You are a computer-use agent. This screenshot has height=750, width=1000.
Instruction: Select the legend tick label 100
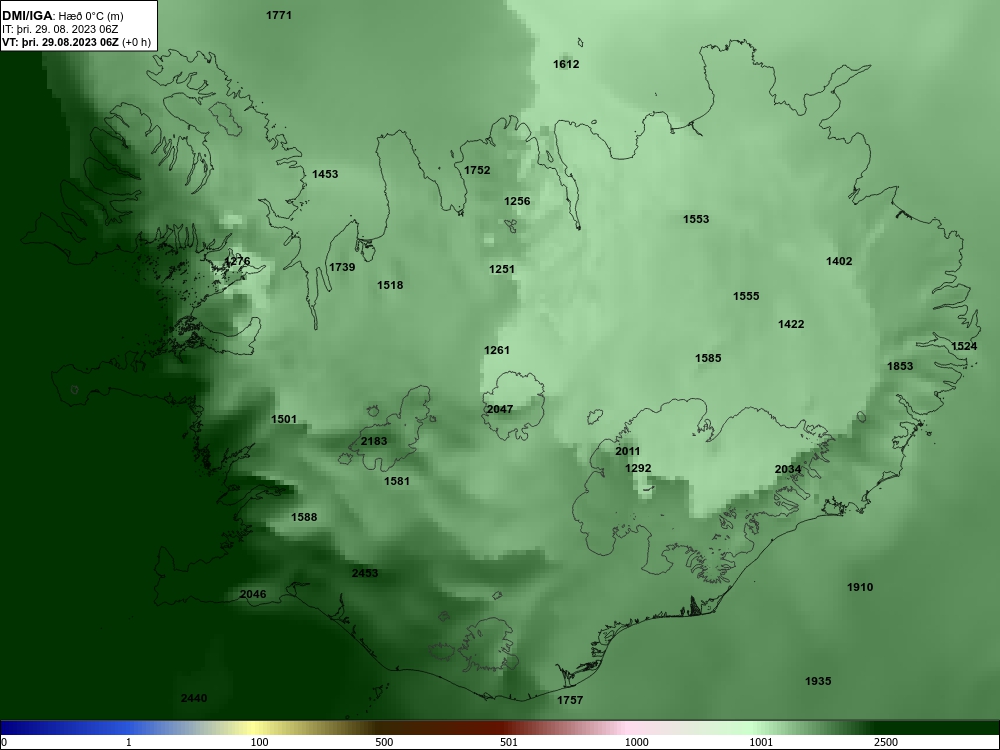260,742
